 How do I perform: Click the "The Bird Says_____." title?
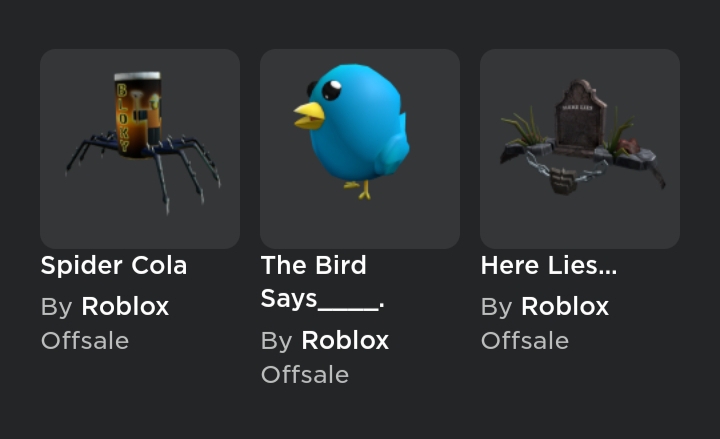tap(323, 282)
